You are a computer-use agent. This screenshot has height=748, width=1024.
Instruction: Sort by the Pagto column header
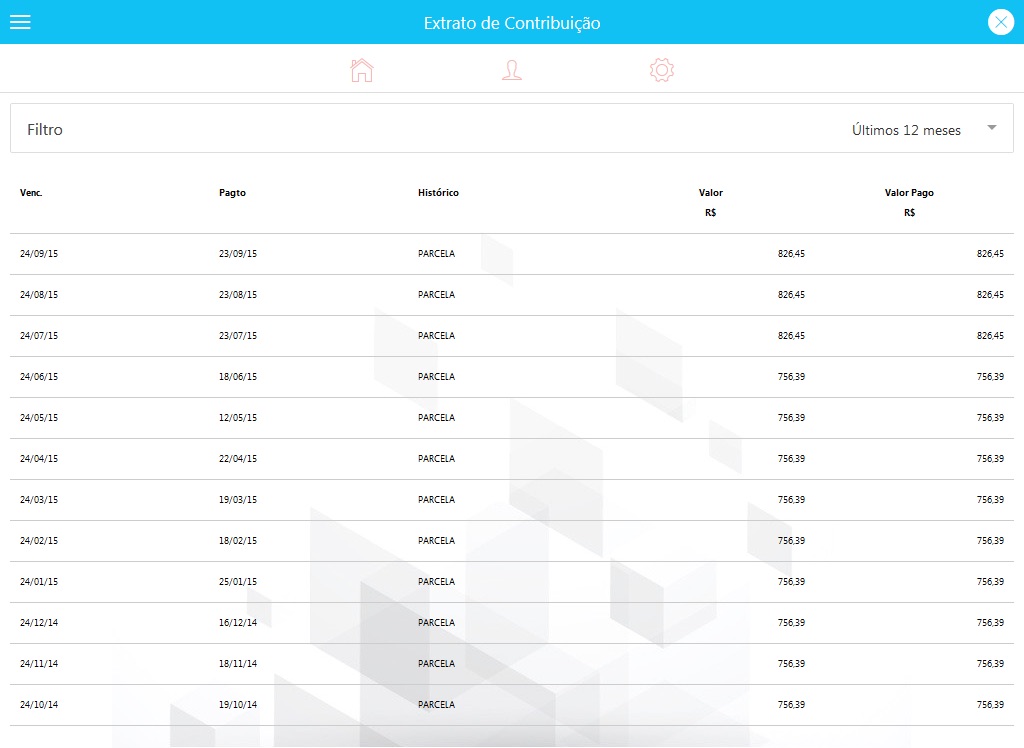tap(232, 193)
